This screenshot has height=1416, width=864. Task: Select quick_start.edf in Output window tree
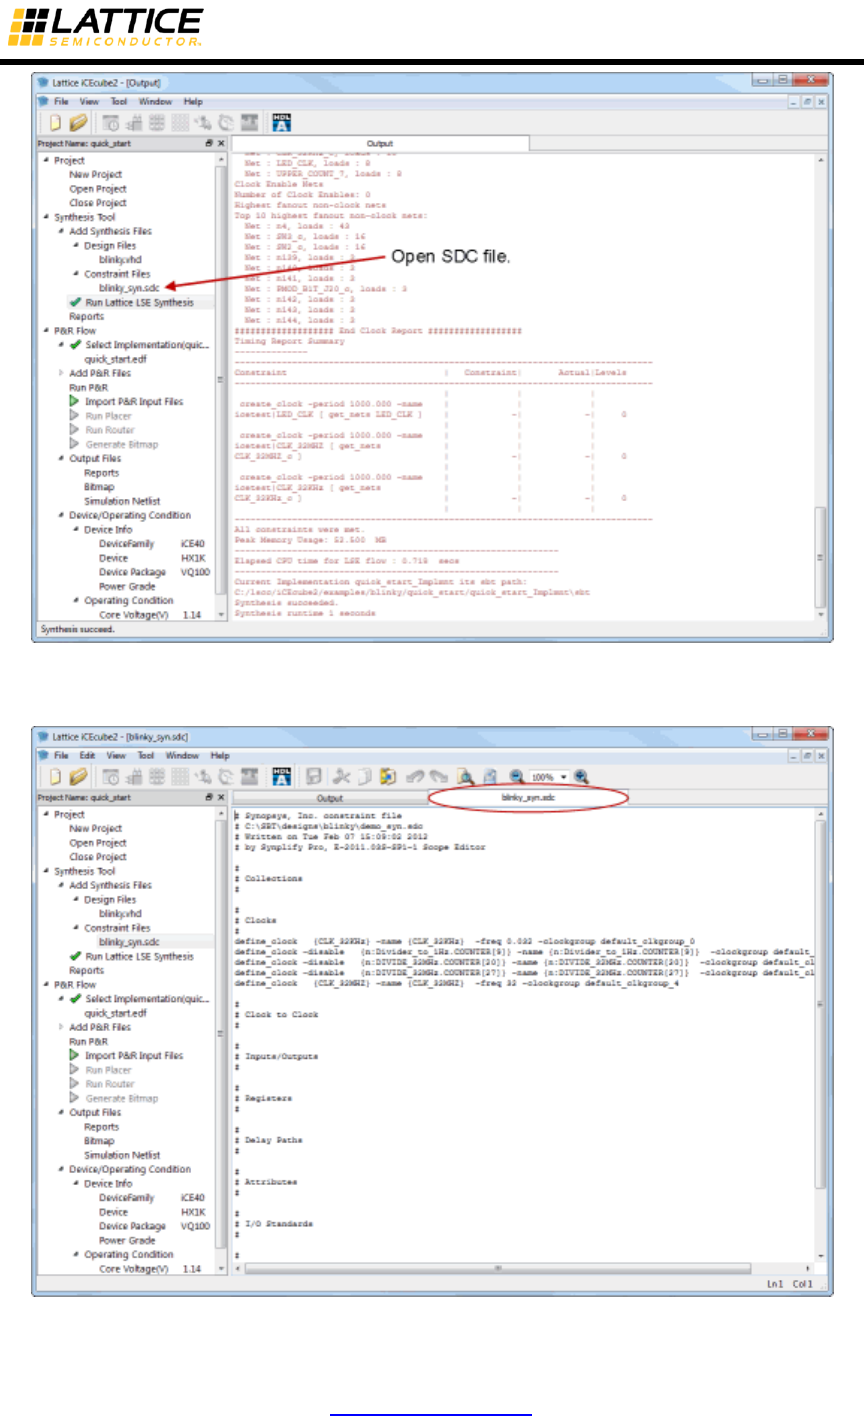point(116,359)
